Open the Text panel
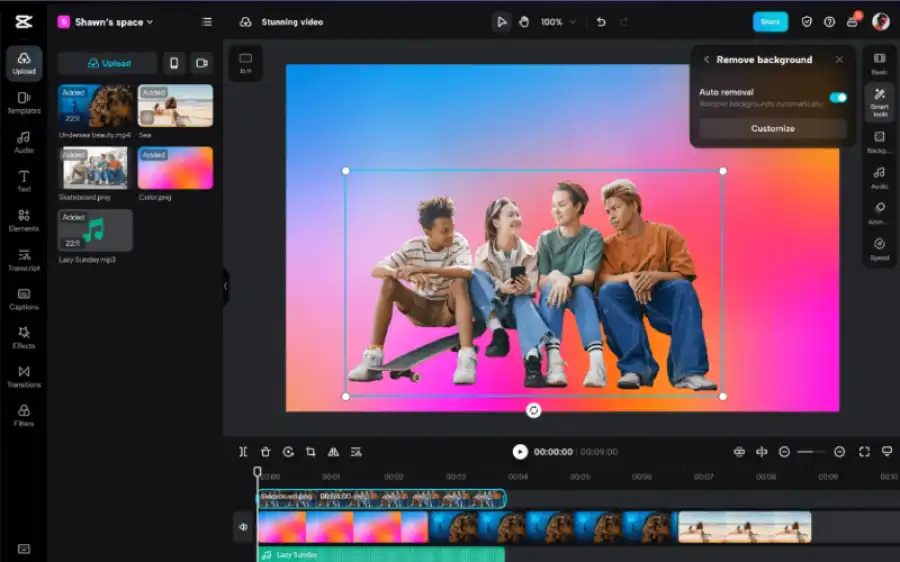The image size is (900, 562). click(24, 181)
